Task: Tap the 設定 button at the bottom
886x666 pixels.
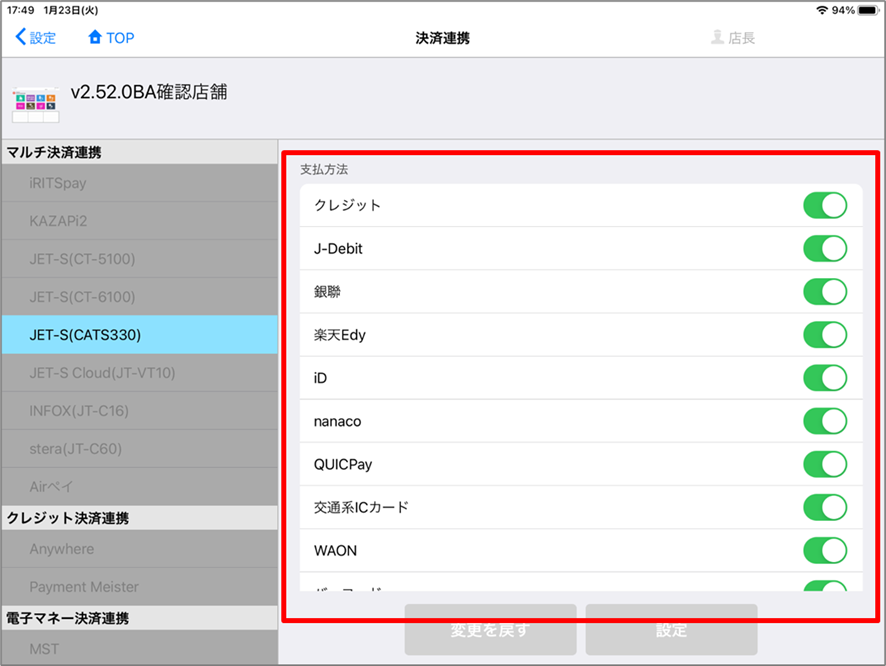Action: (671, 630)
